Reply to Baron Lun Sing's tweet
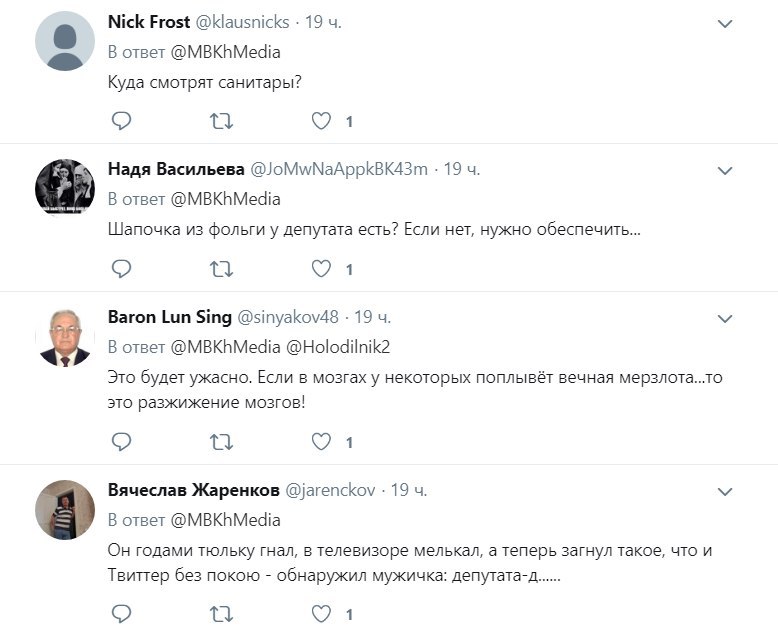This screenshot has width=778, height=634. (x=121, y=441)
